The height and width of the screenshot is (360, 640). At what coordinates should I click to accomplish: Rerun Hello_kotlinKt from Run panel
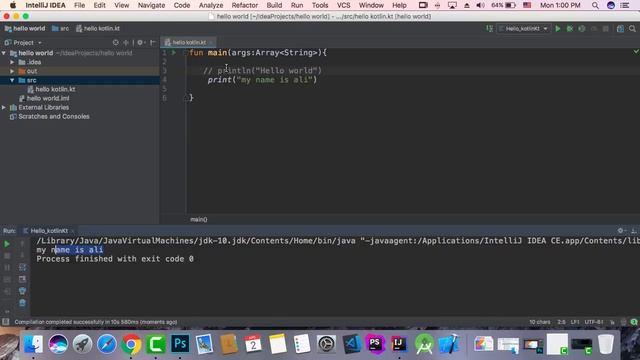pyautogui.click(x=7, y=244)
